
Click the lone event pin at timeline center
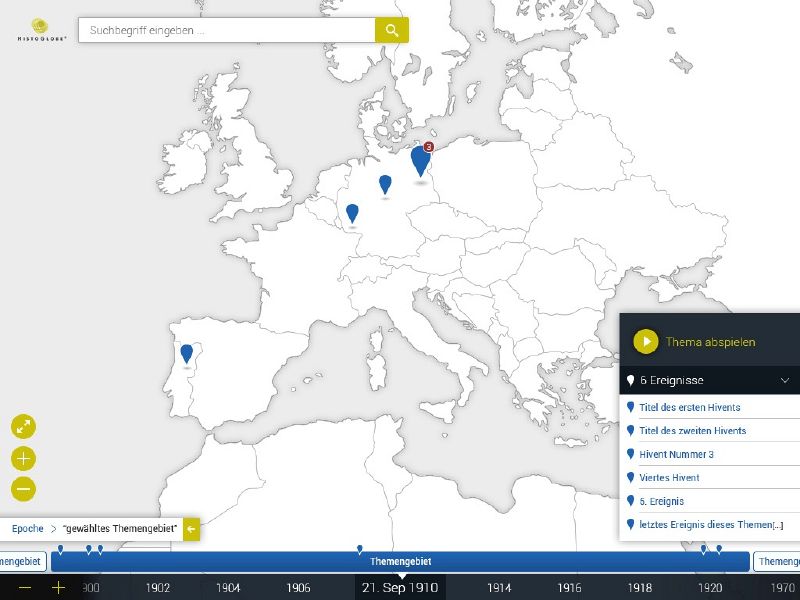(360, 549)
